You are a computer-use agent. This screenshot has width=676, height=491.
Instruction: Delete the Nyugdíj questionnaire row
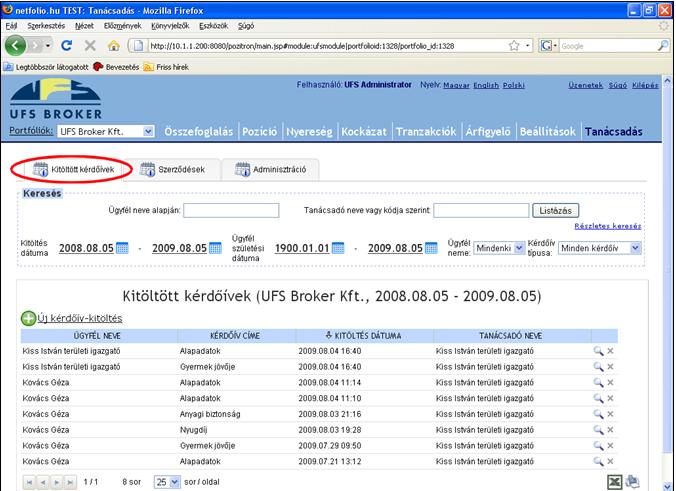[610, 430]
